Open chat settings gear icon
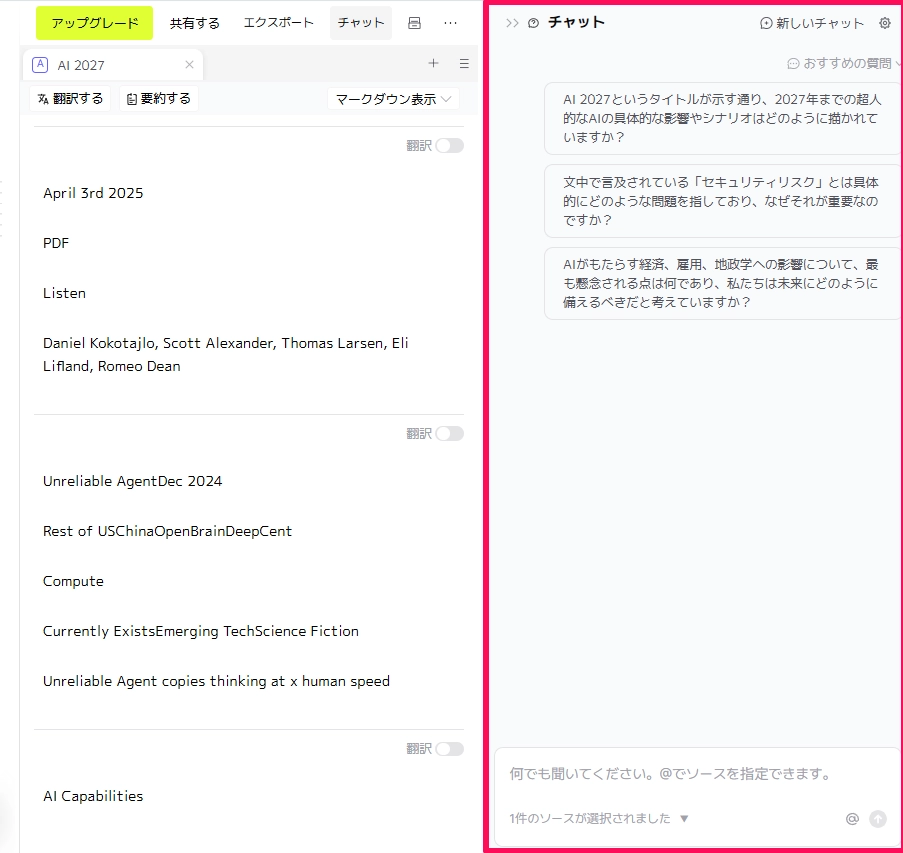This screenshot has height=853, width=903. [884, 23]
